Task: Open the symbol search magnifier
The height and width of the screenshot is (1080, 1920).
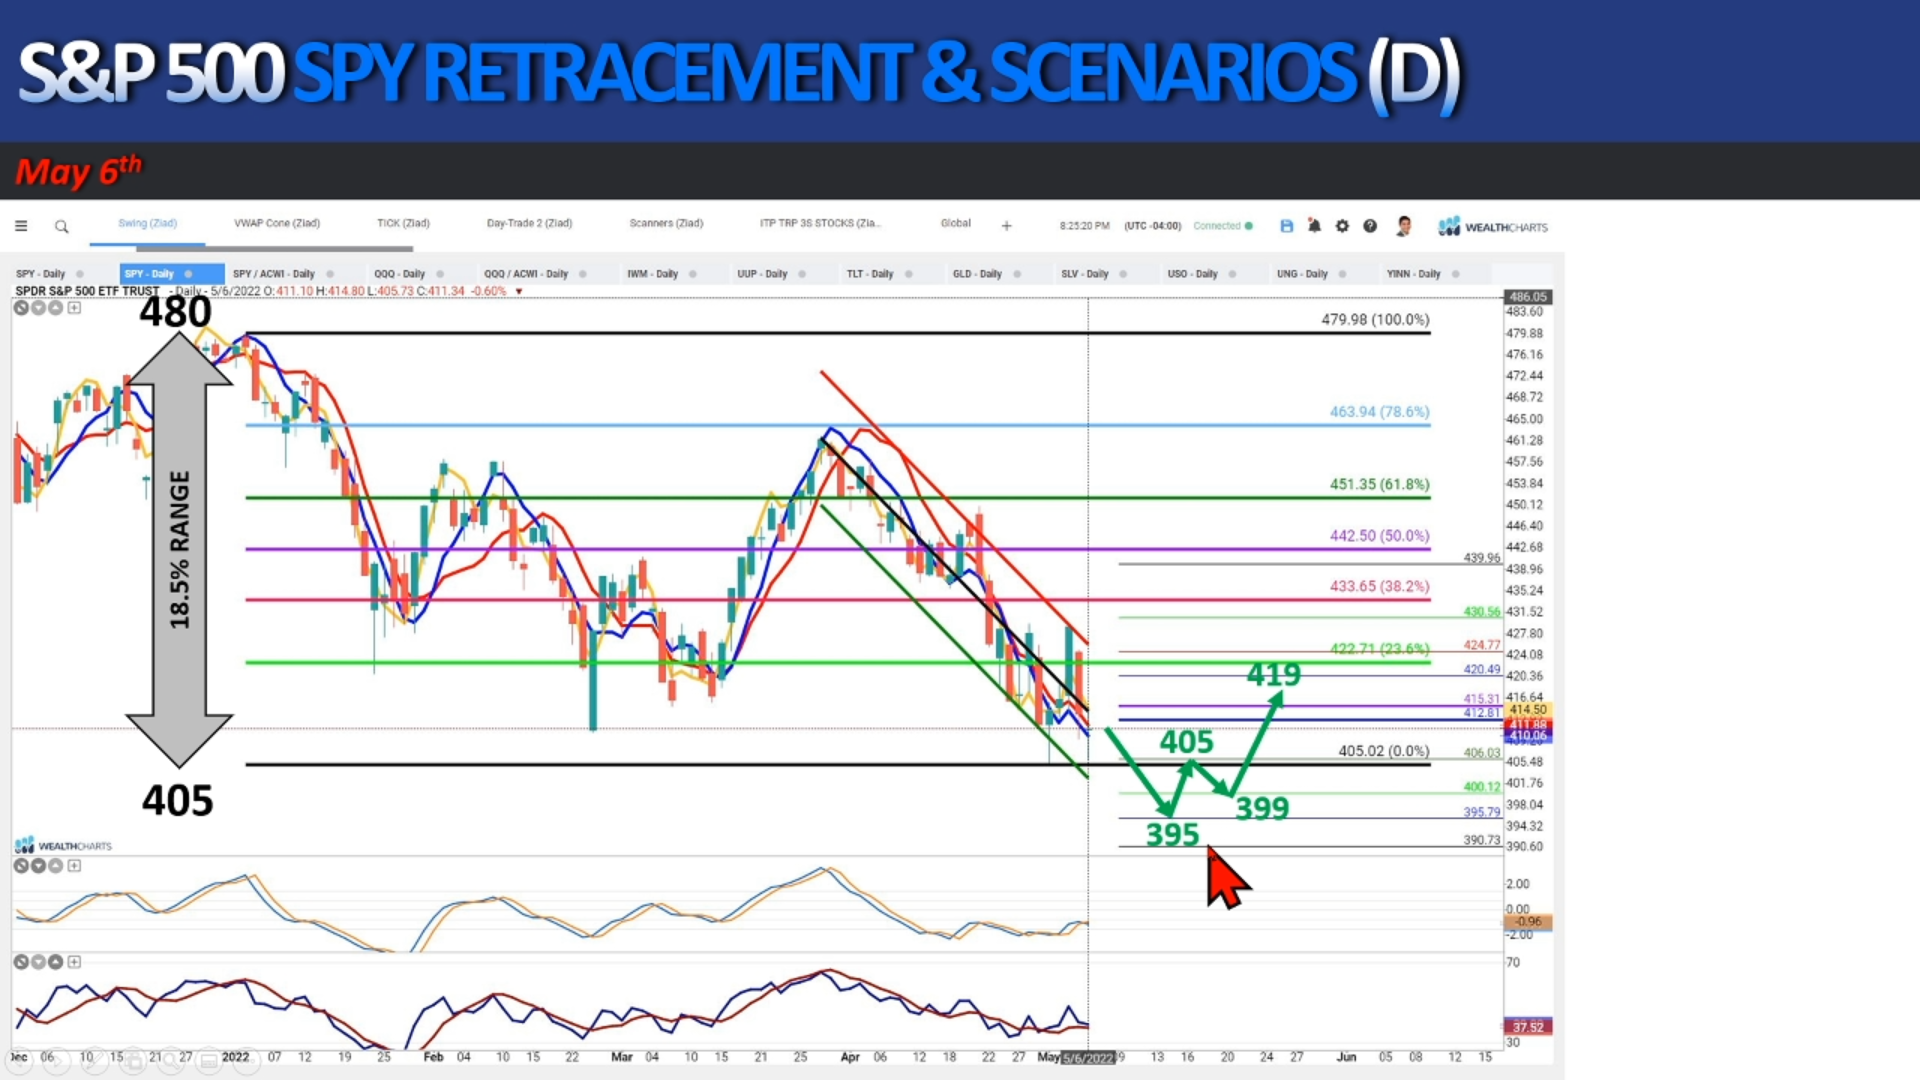Action: [x=62, y=227]
